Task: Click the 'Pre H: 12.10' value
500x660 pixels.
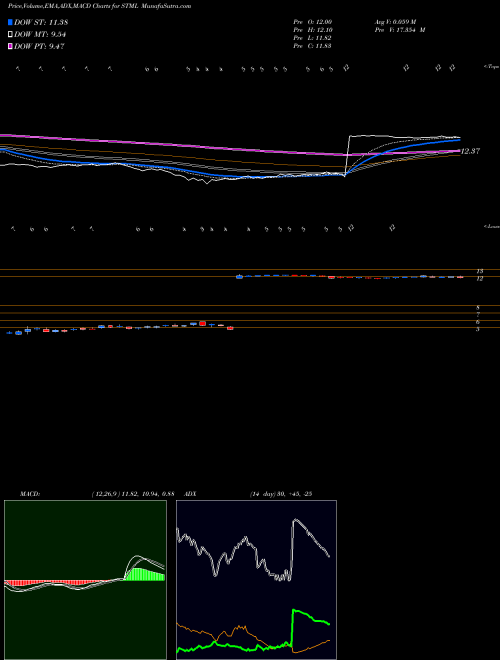Action: (313, 30)
